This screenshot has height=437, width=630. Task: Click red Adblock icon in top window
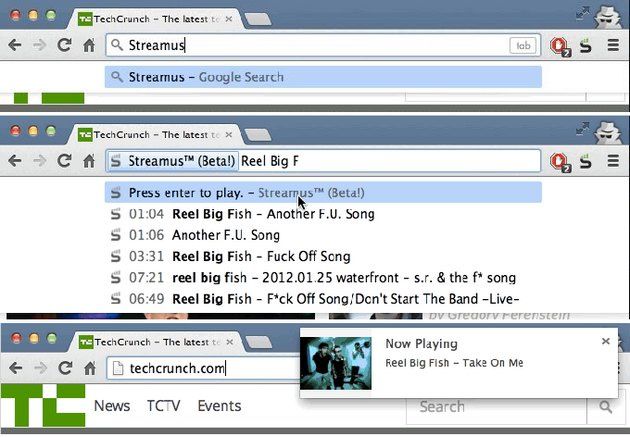(560, 46)
